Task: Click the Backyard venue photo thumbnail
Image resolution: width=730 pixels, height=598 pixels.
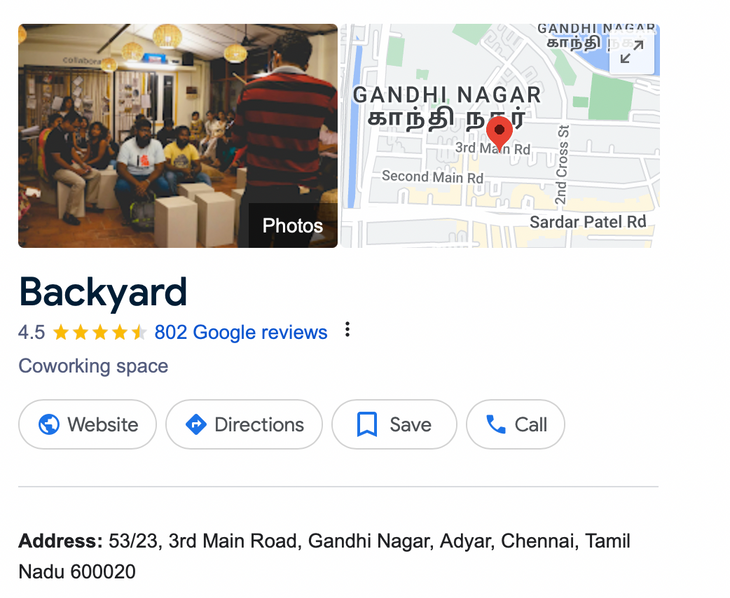Action: (178, 136)
